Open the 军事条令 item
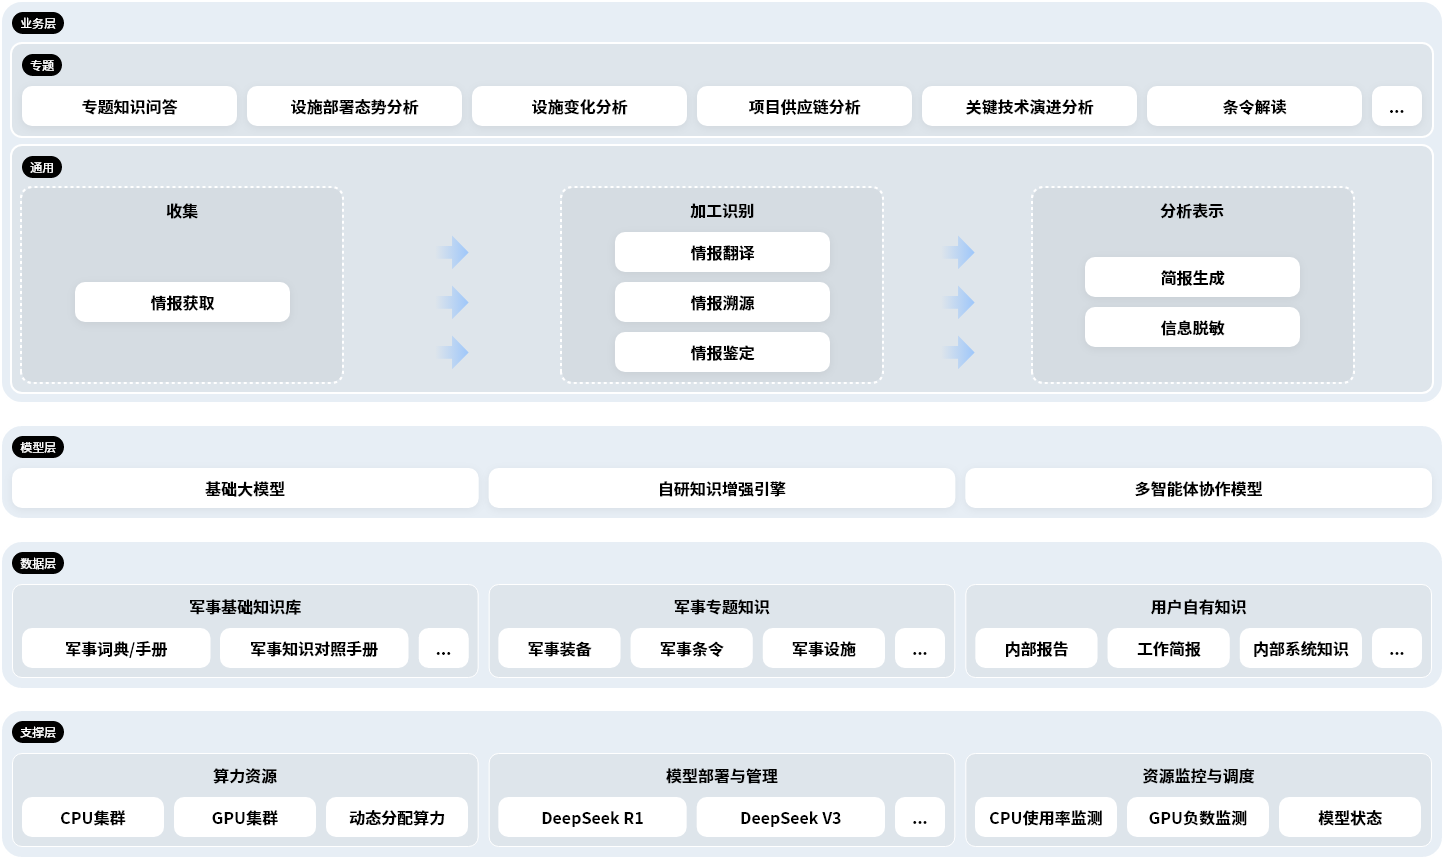The image size is (1444, 859). tap(691, 649)
